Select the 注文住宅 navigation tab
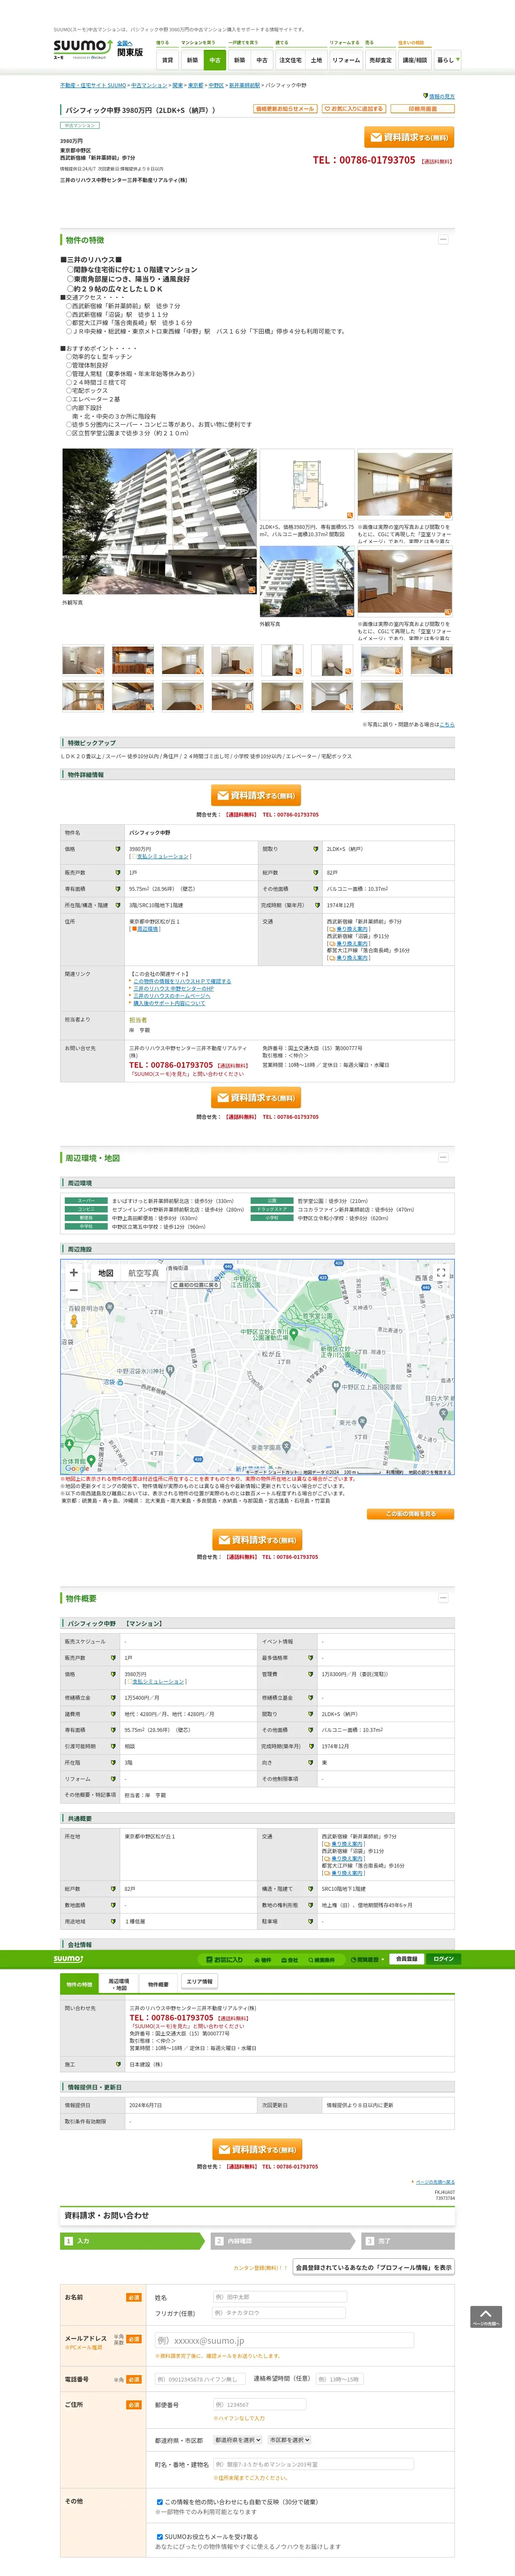515x2576 pixels. coord(290,60)
